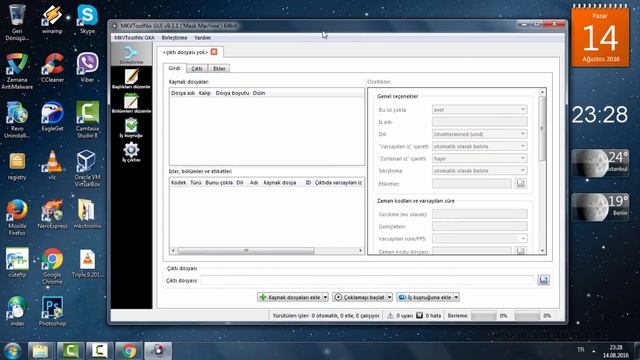The height and width of the screenshot is (360, 640).
Task: Open the Windows Start menu
Action: coord(13,351)
